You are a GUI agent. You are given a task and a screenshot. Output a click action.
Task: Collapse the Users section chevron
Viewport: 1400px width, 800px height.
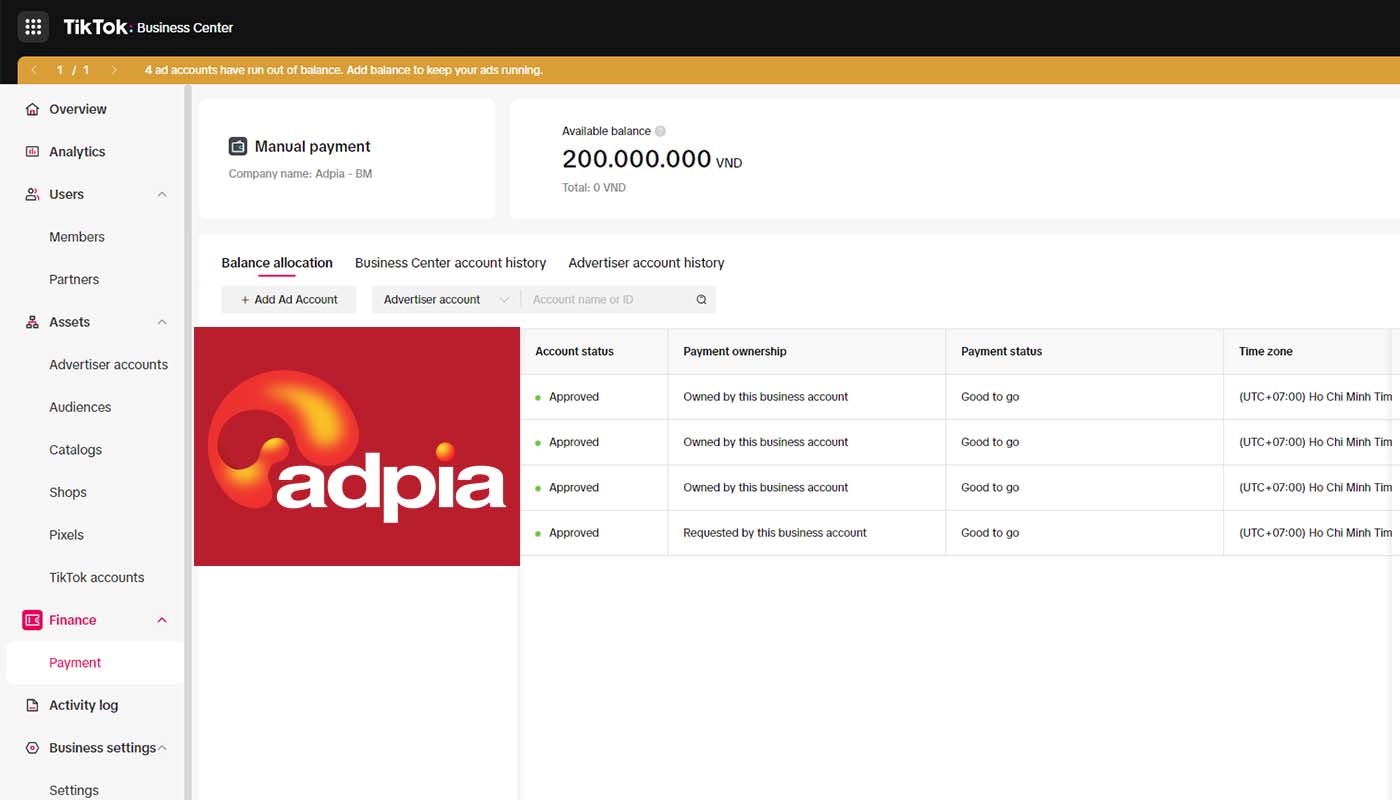(x=162, y=194)
